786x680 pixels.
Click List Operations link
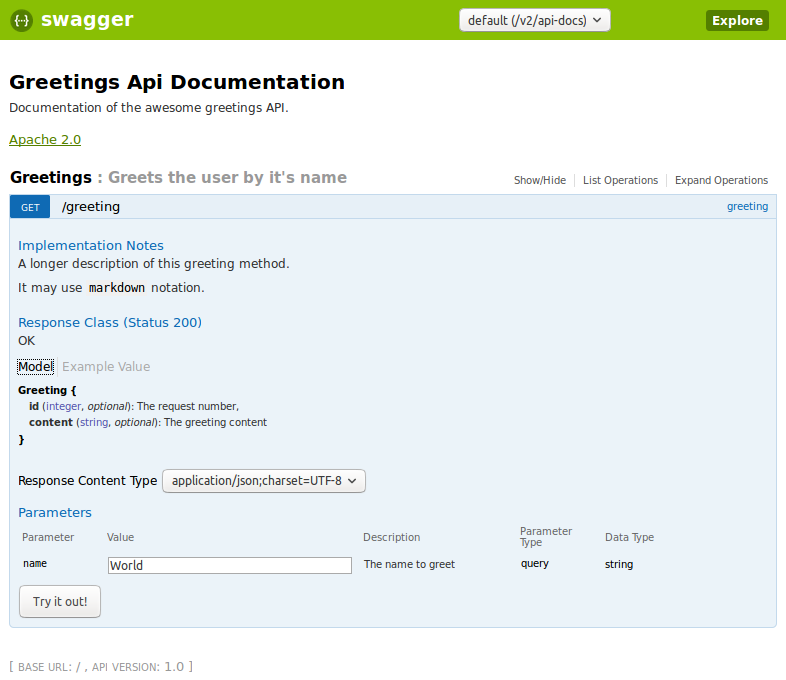coord(620,181)
